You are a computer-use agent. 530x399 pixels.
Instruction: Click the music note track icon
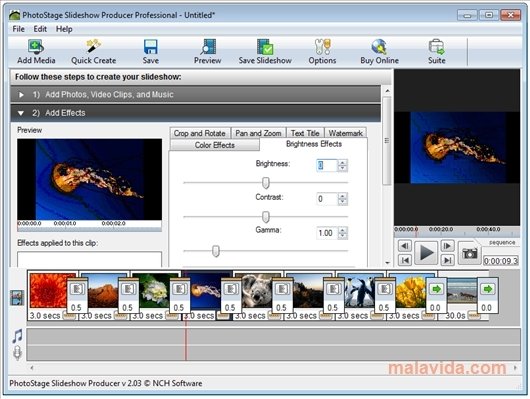click(17, 336)
